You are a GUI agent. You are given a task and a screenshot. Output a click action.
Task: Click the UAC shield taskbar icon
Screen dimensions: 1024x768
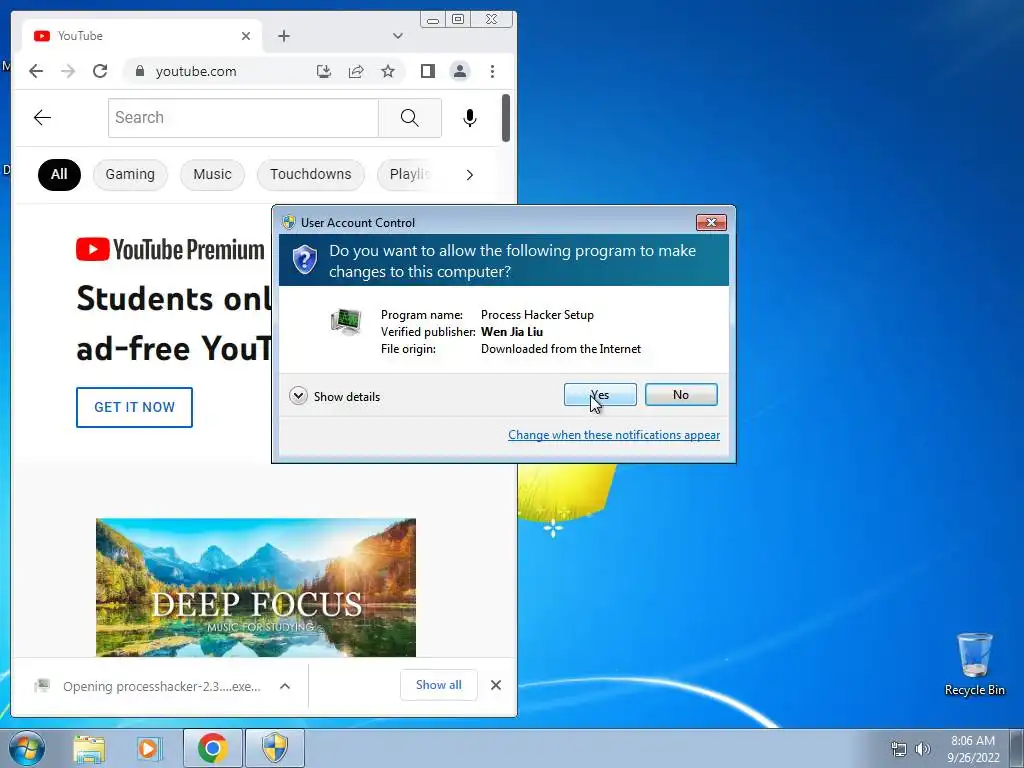pyautogui.click(x=275, y=748)
